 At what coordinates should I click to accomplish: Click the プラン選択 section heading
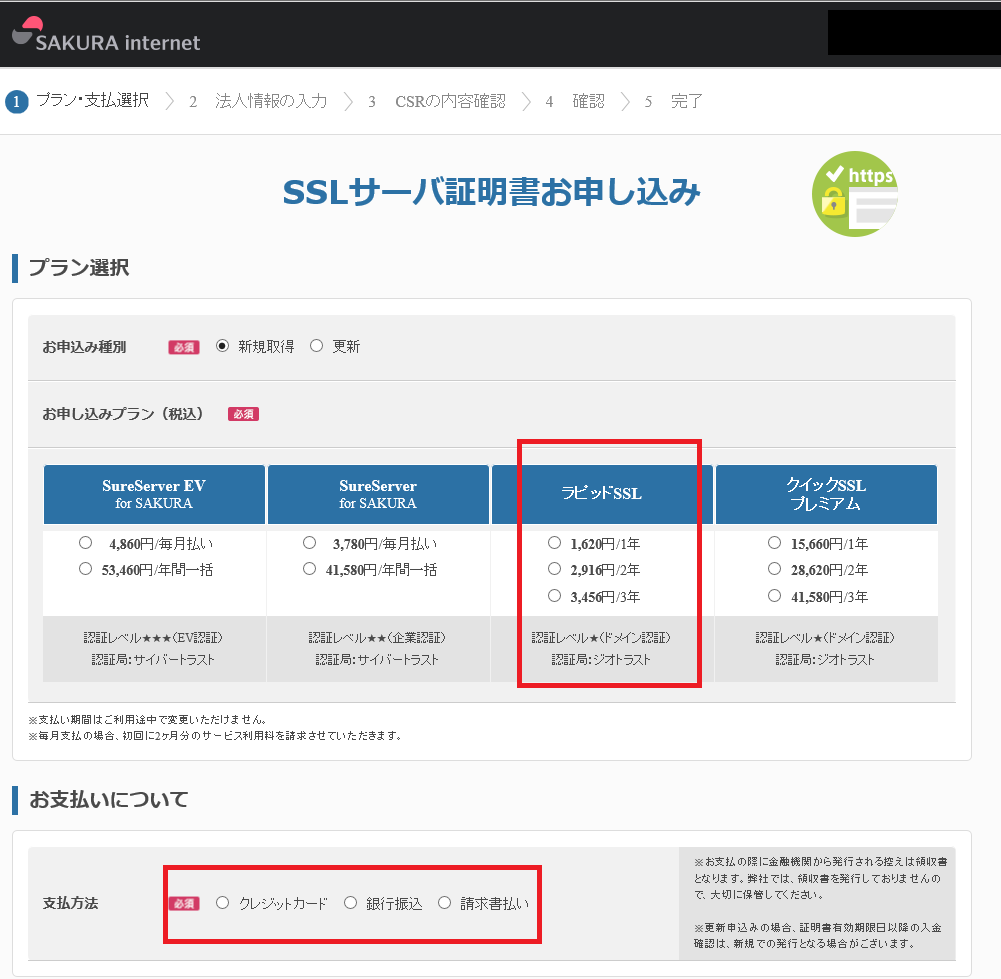(79, 267)
